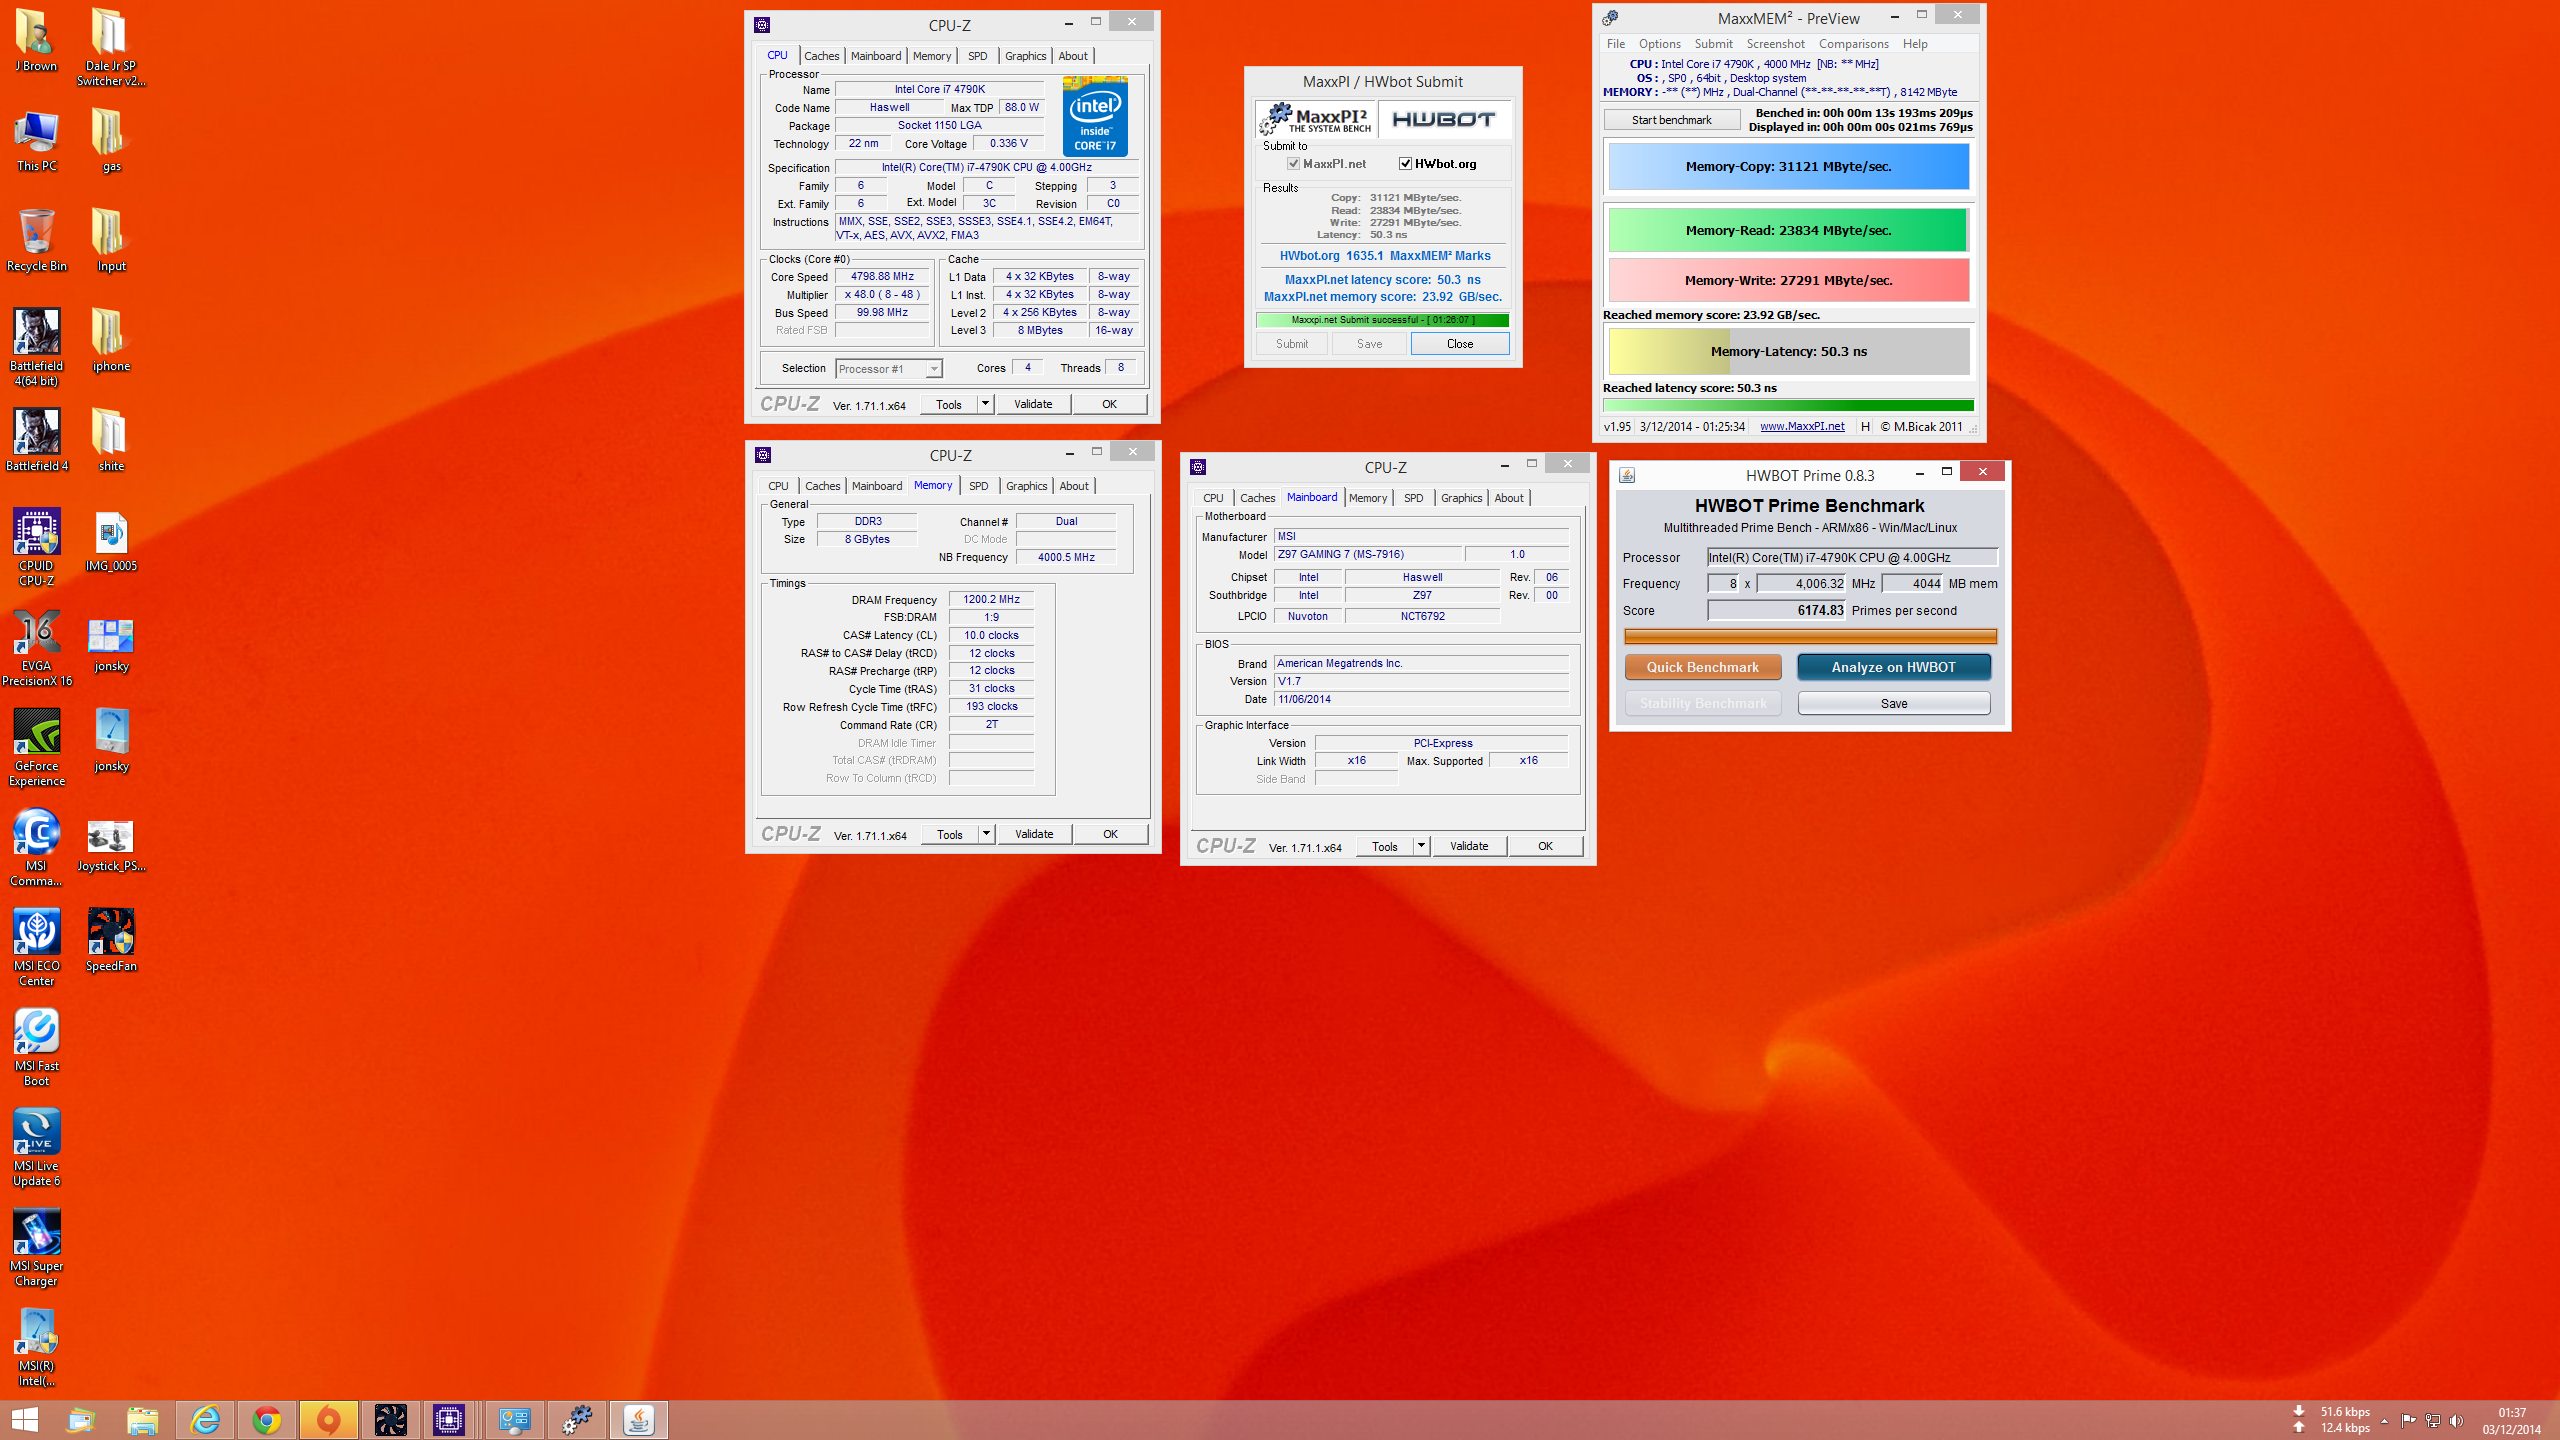The width and height of the screenshot is (2560, 1440).
Task: Open Internet Explorer from the taskbar
Action: point(205,1420)
